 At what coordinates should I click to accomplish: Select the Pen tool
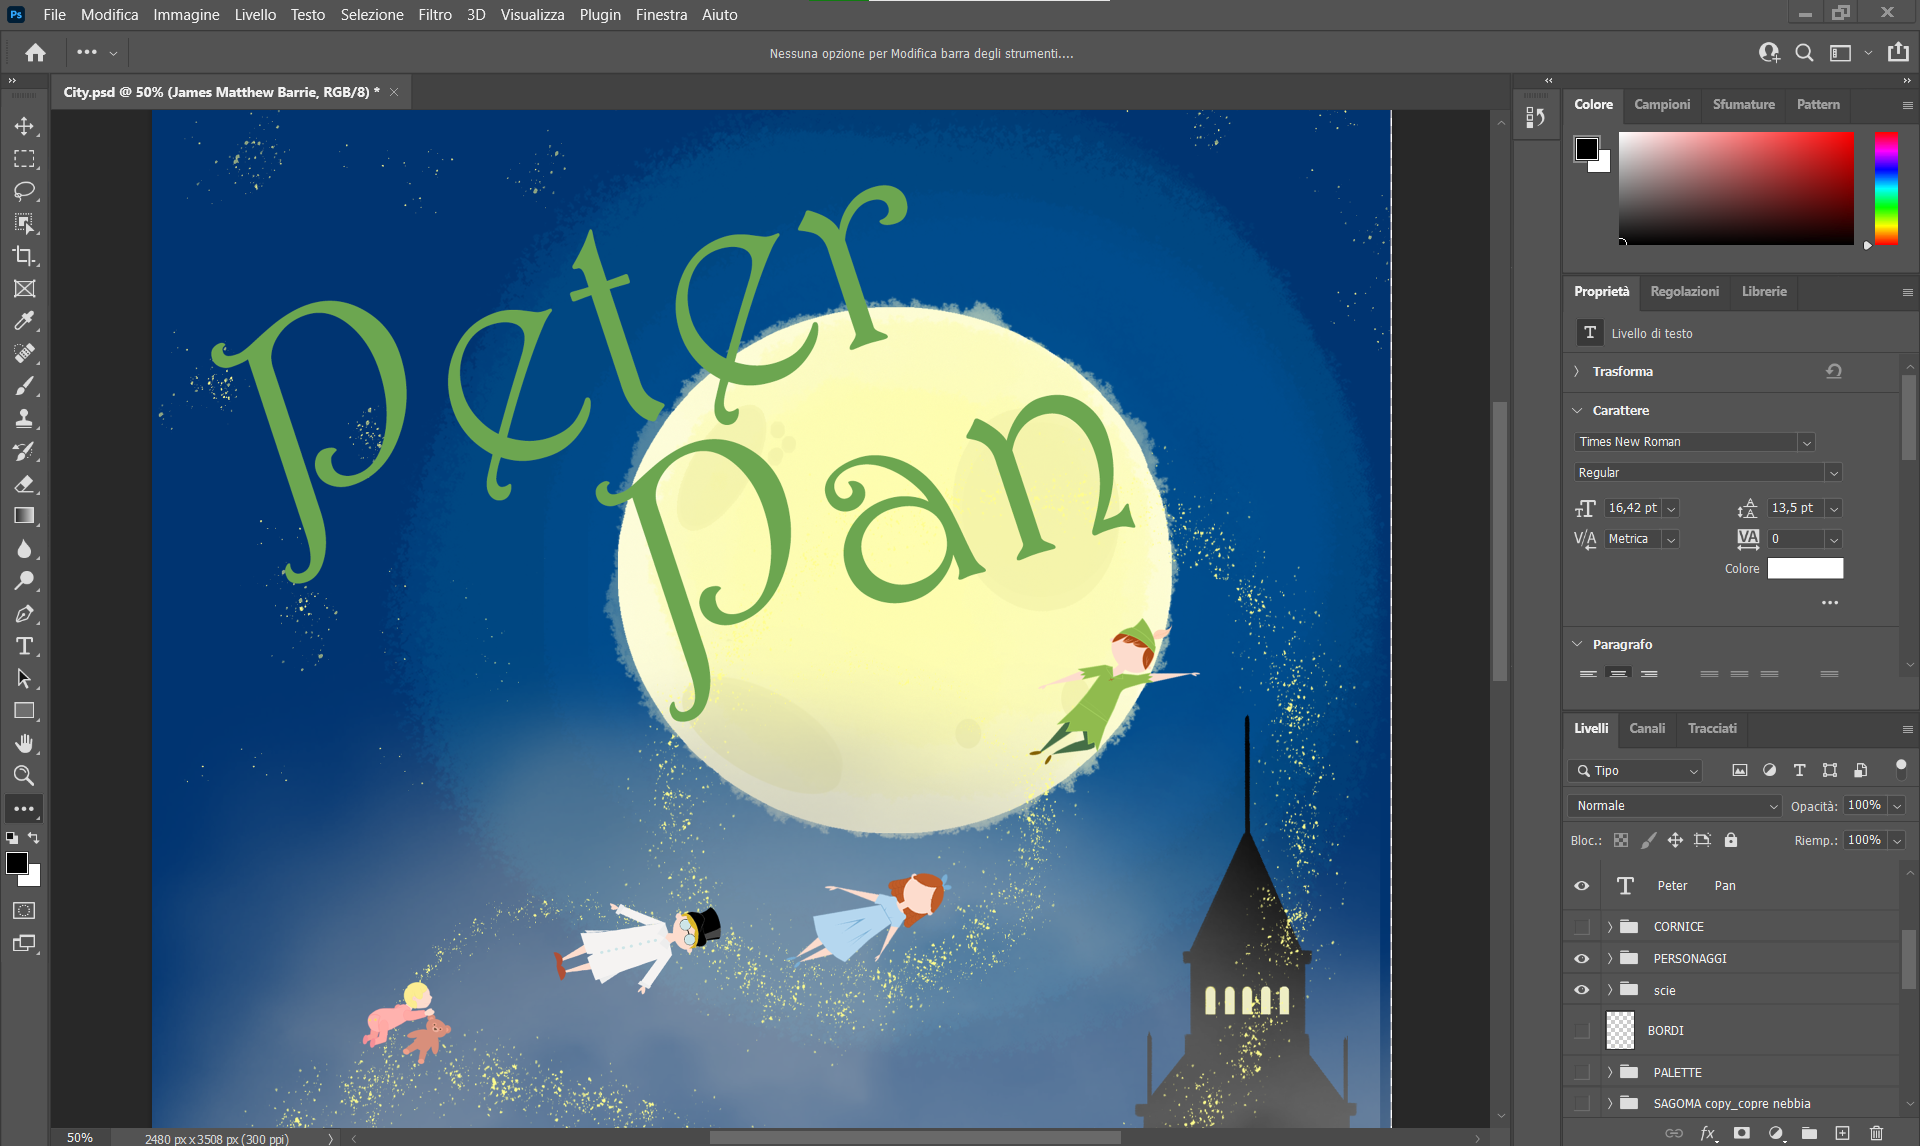pyautogui.click(x=24, y=614)
